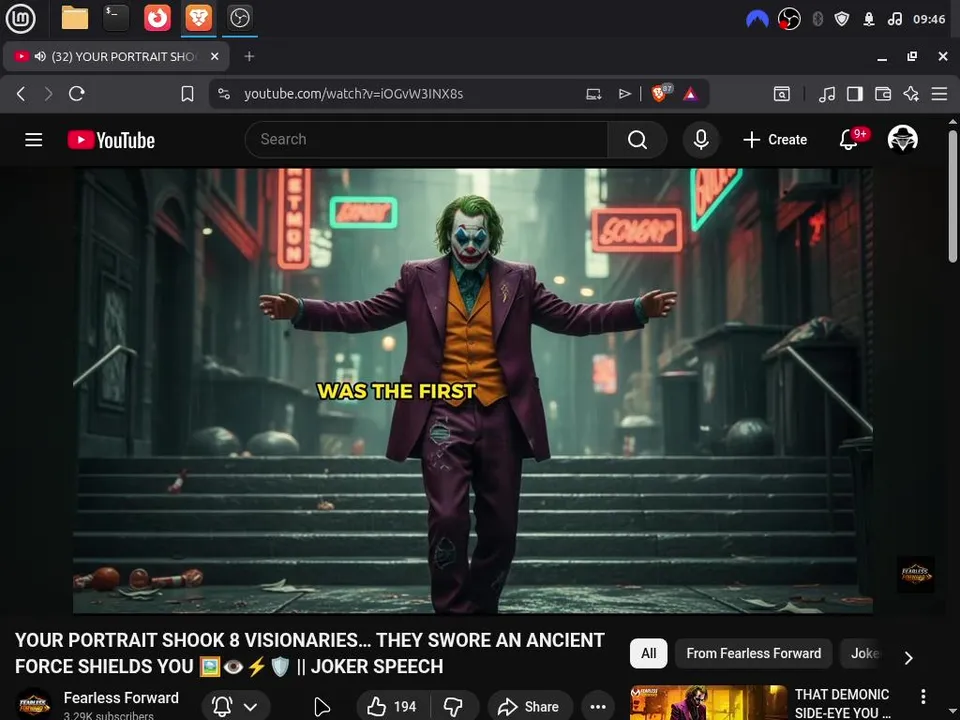The height and width of the screenshot is (720, 960).
Task: Start voice search with the microphone
Action: pos(701,140)
